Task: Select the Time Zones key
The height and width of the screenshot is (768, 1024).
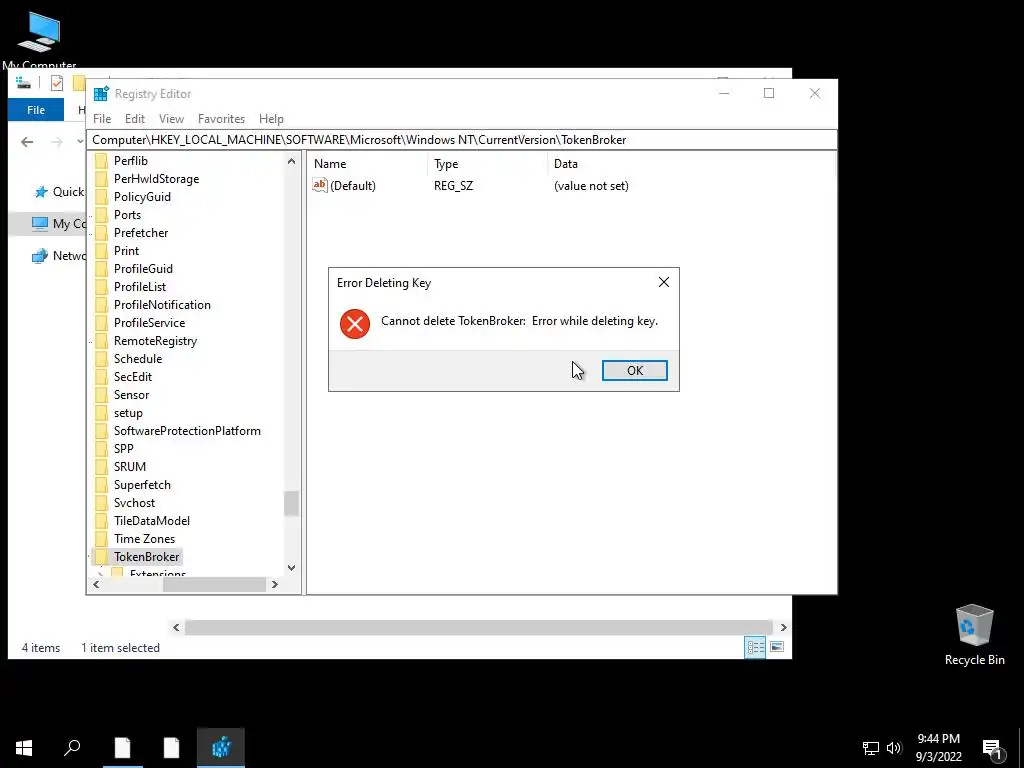Action: (144, 539)
